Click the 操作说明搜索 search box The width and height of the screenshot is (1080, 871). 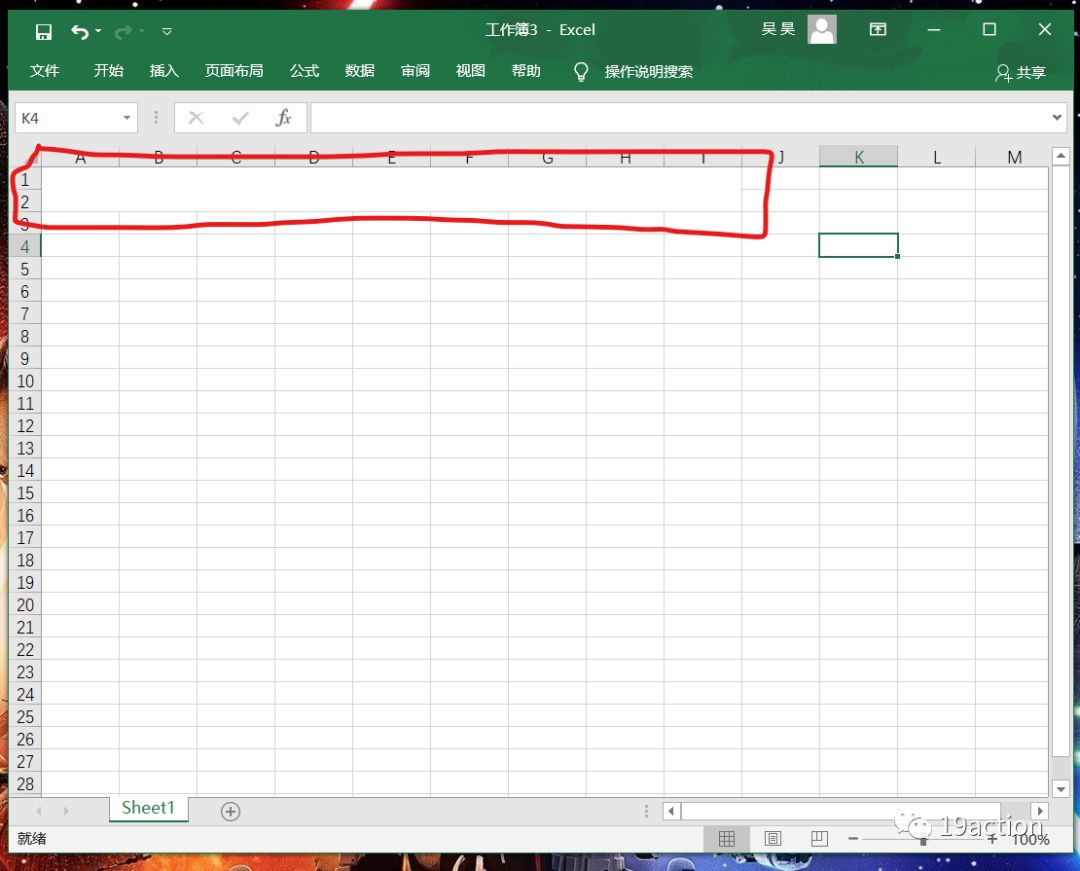click(x=648, y=72)
